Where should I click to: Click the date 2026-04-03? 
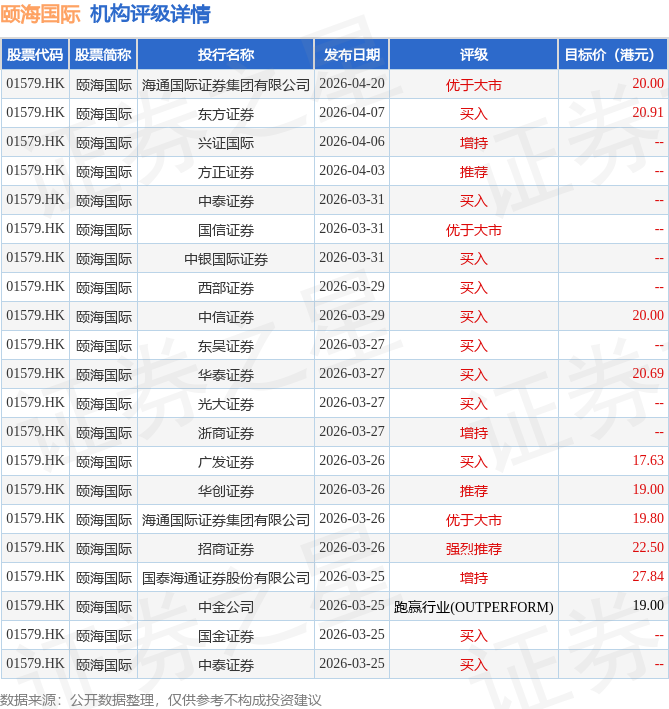tap(352, 170)
